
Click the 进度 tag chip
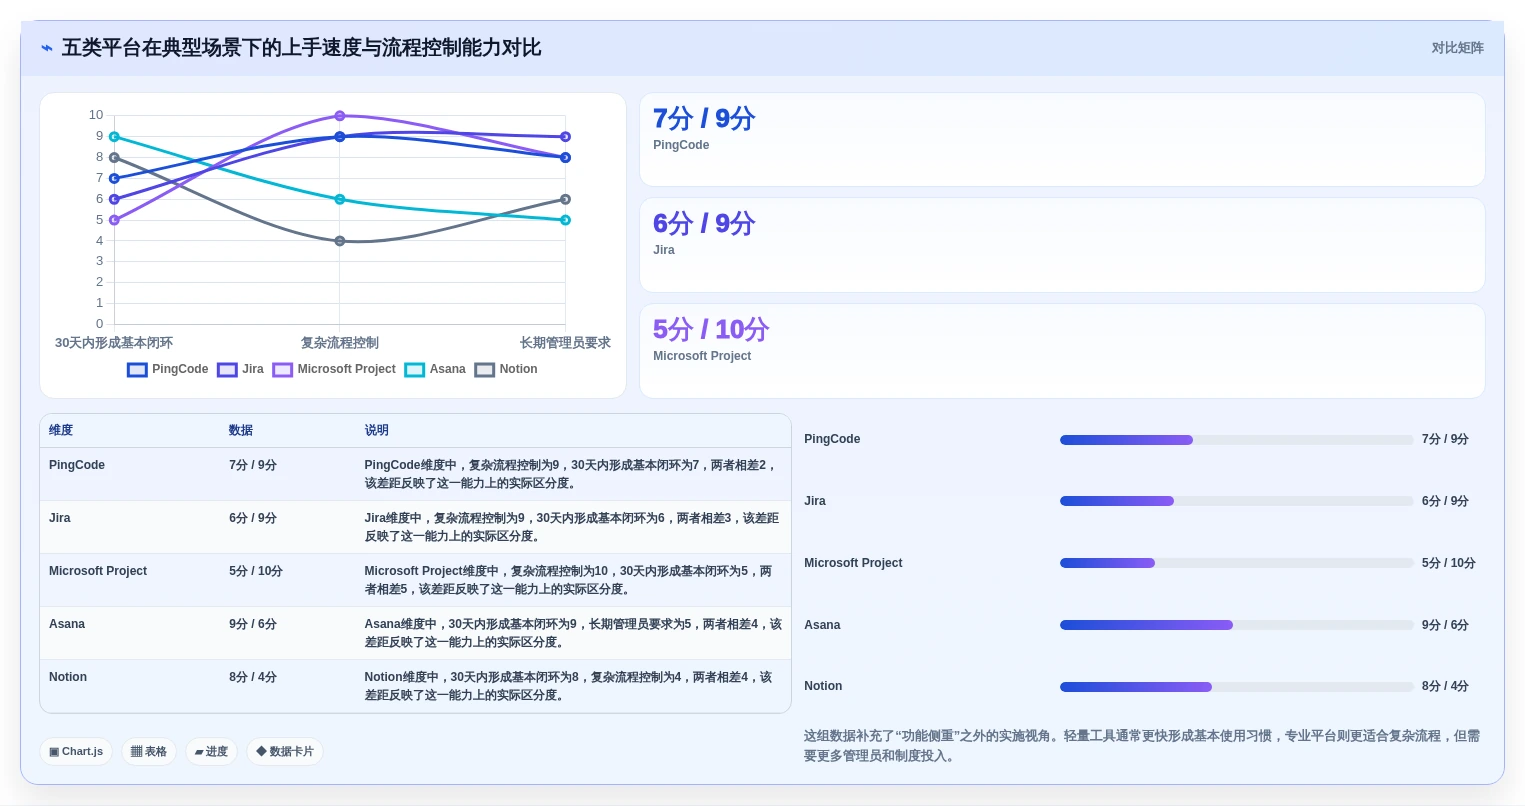[211, 752]
